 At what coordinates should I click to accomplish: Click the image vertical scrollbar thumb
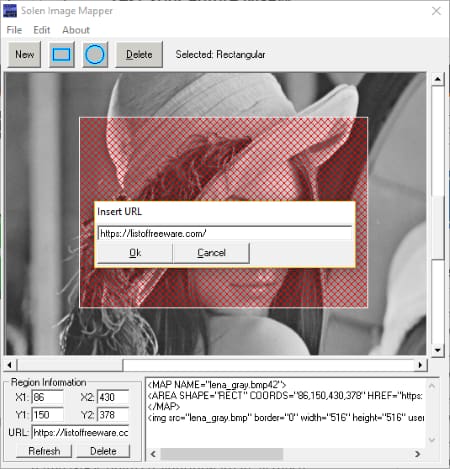pyautogui.click(x=438, y=228)
